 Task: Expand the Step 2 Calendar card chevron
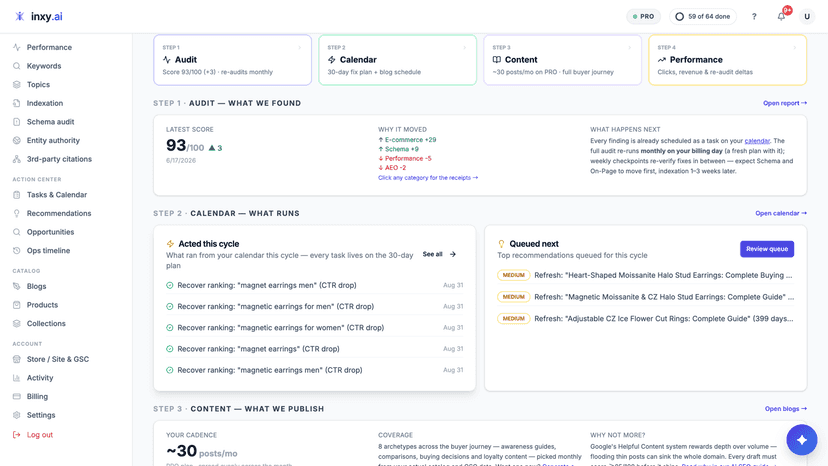[465, 48]
